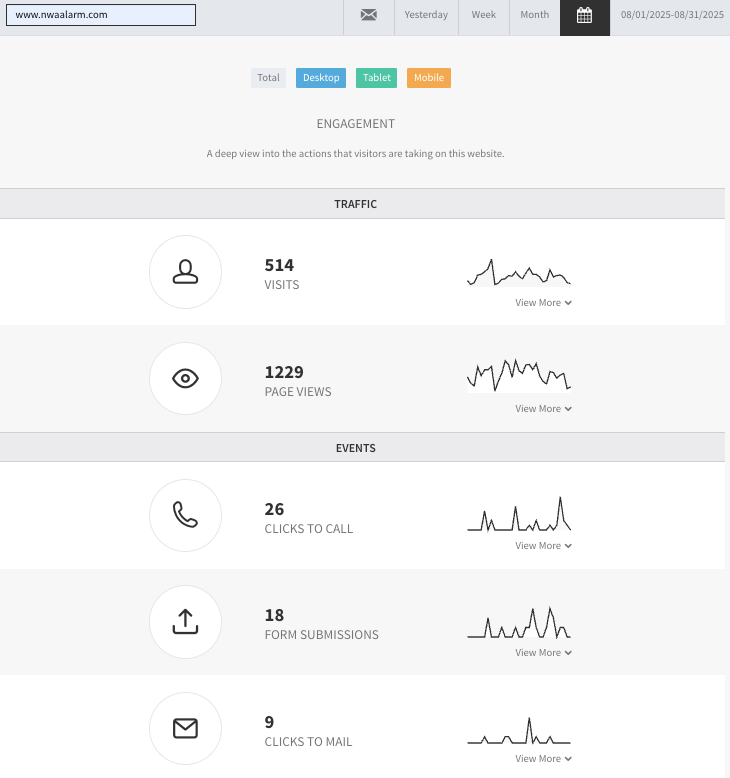Select the Total device filter
The image size is (730, 778).
[268, 78]
